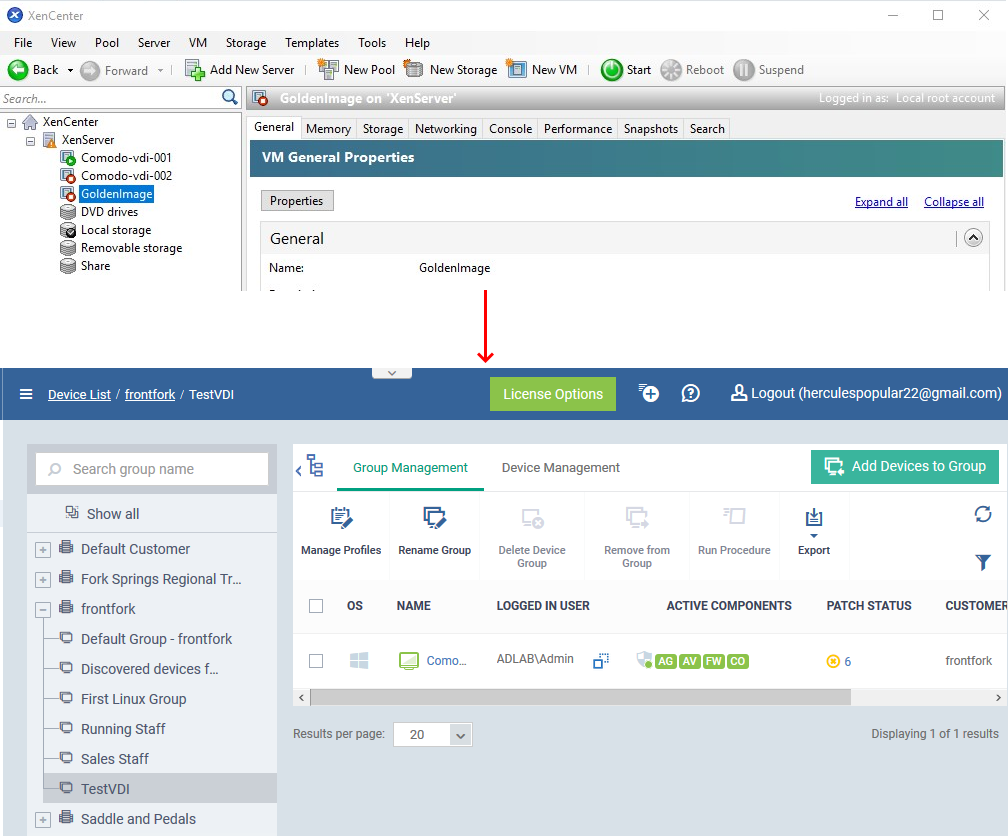Viewport: 1008px width, 837px height.
Task: Collapse the header panel chevron
Action: (392, 373)
